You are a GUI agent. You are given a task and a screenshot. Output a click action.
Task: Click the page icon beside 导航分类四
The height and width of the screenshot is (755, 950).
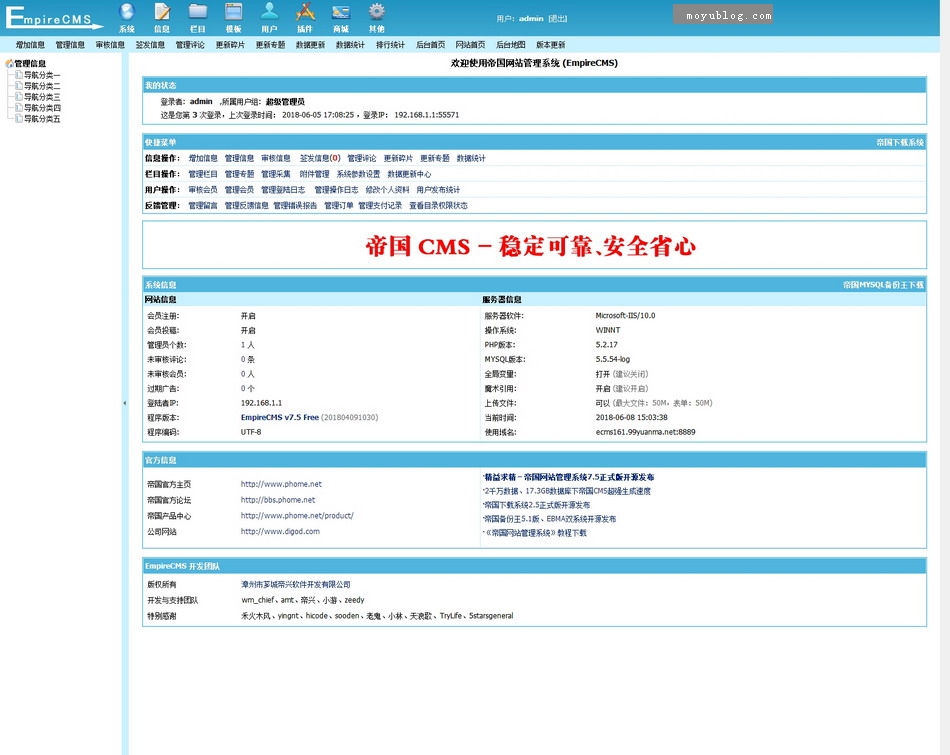coord(19,107)
